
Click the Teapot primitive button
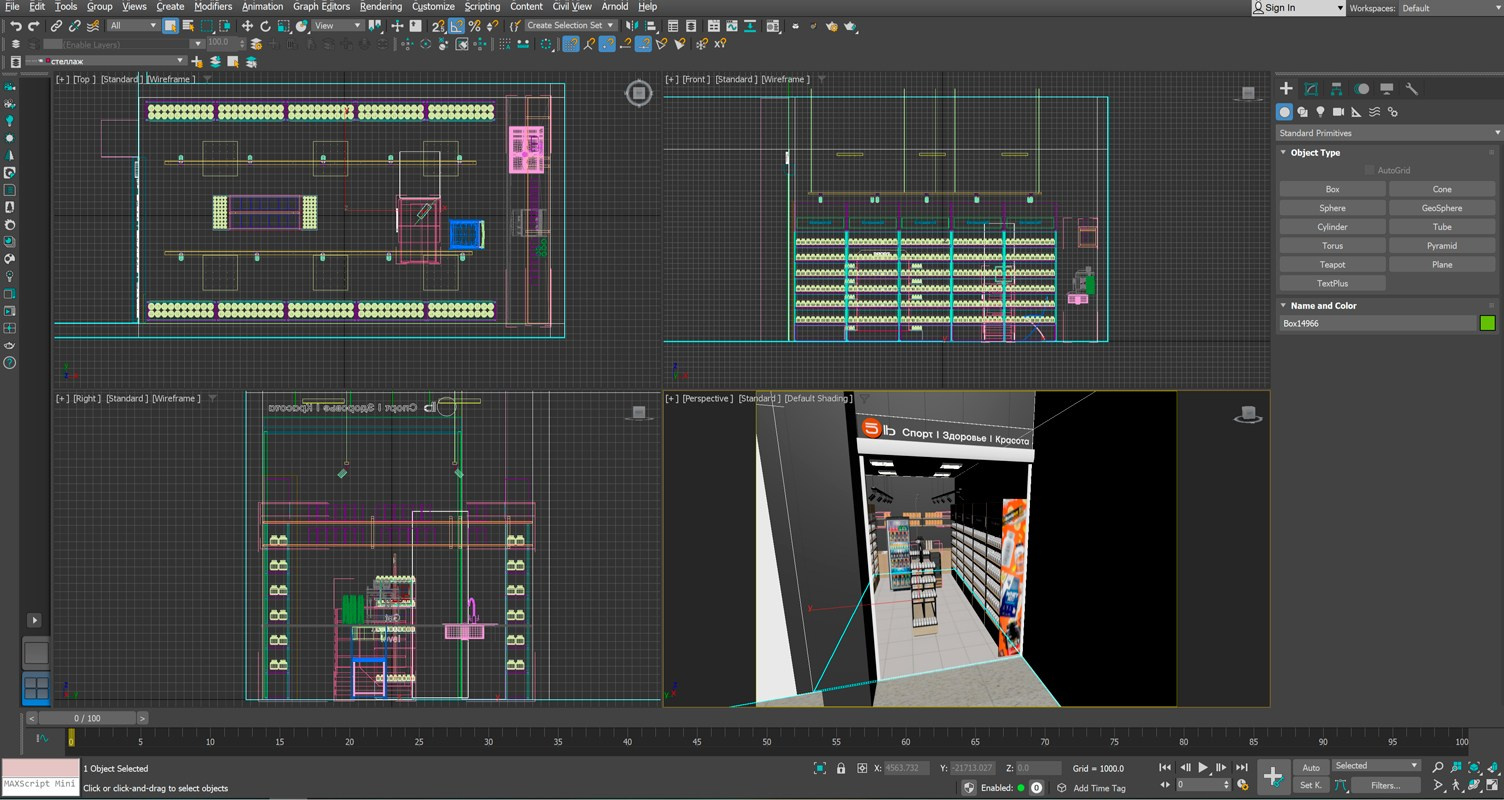coord(1332,265)
